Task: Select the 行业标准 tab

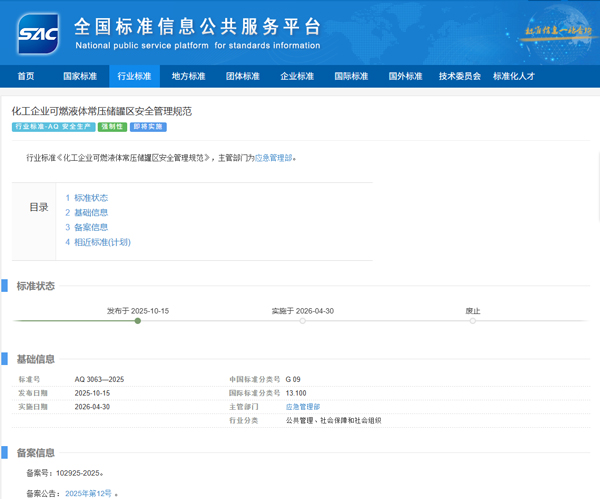Action: tap(134, 76)
